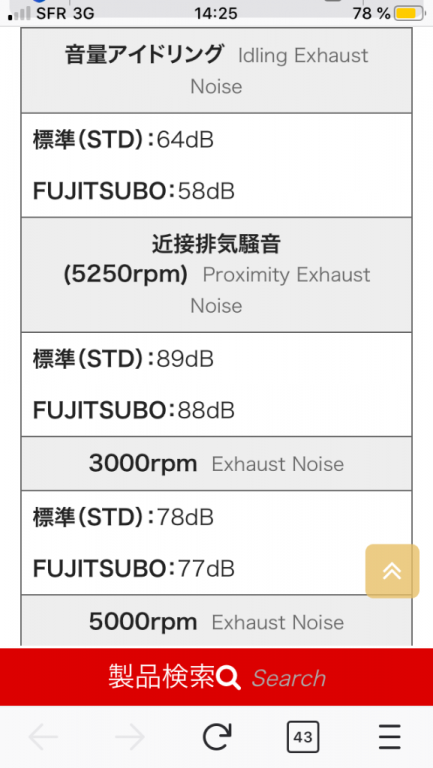433x768 pixels.
Task: Go back with the left arrow icon
Action: coord(43,737)
